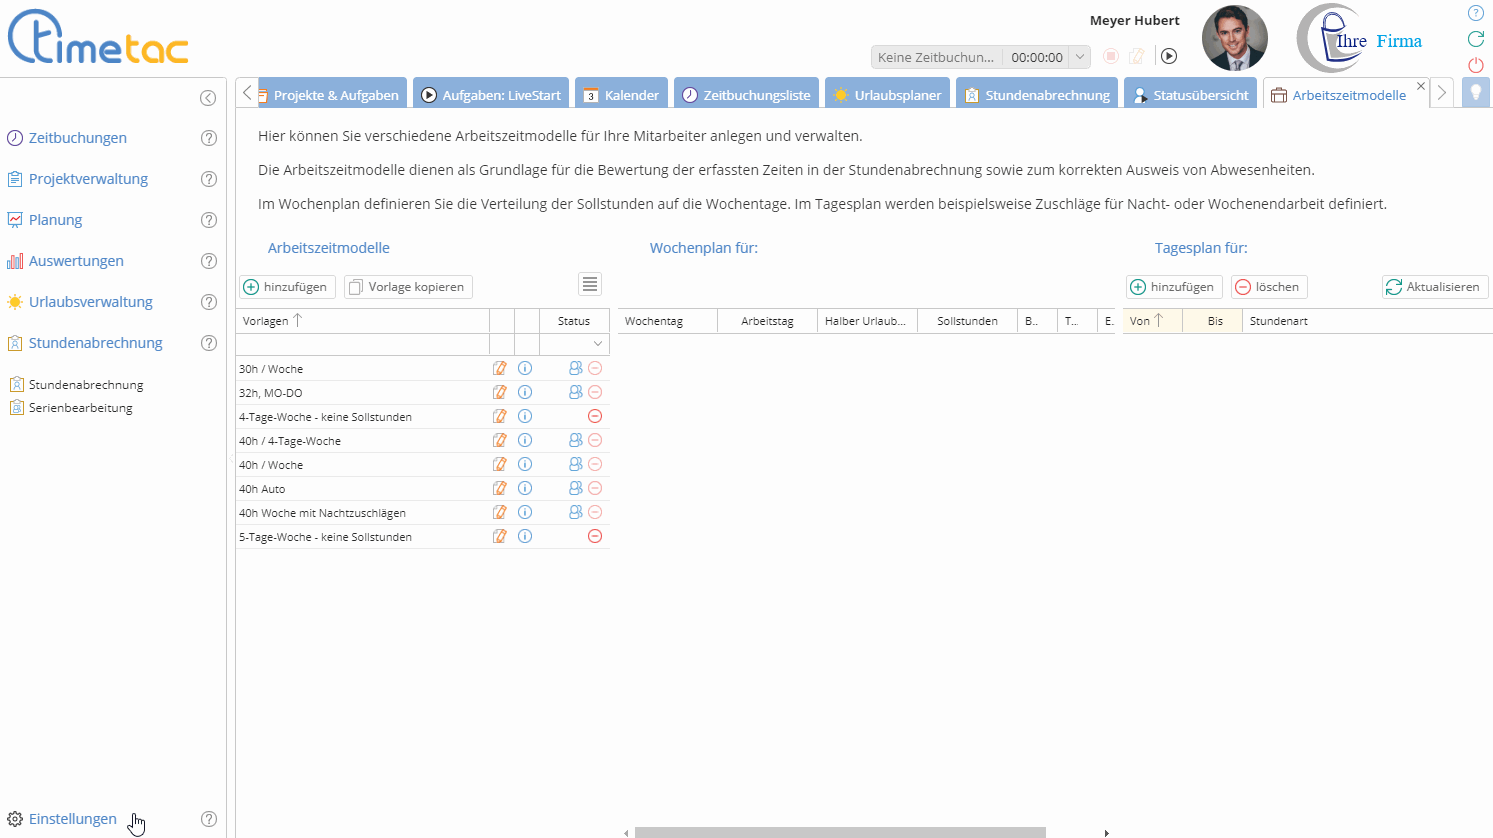Click Vorlage kopieren button
The height and width of the screenshot is (838, 1493).
(x=408, y=287)
